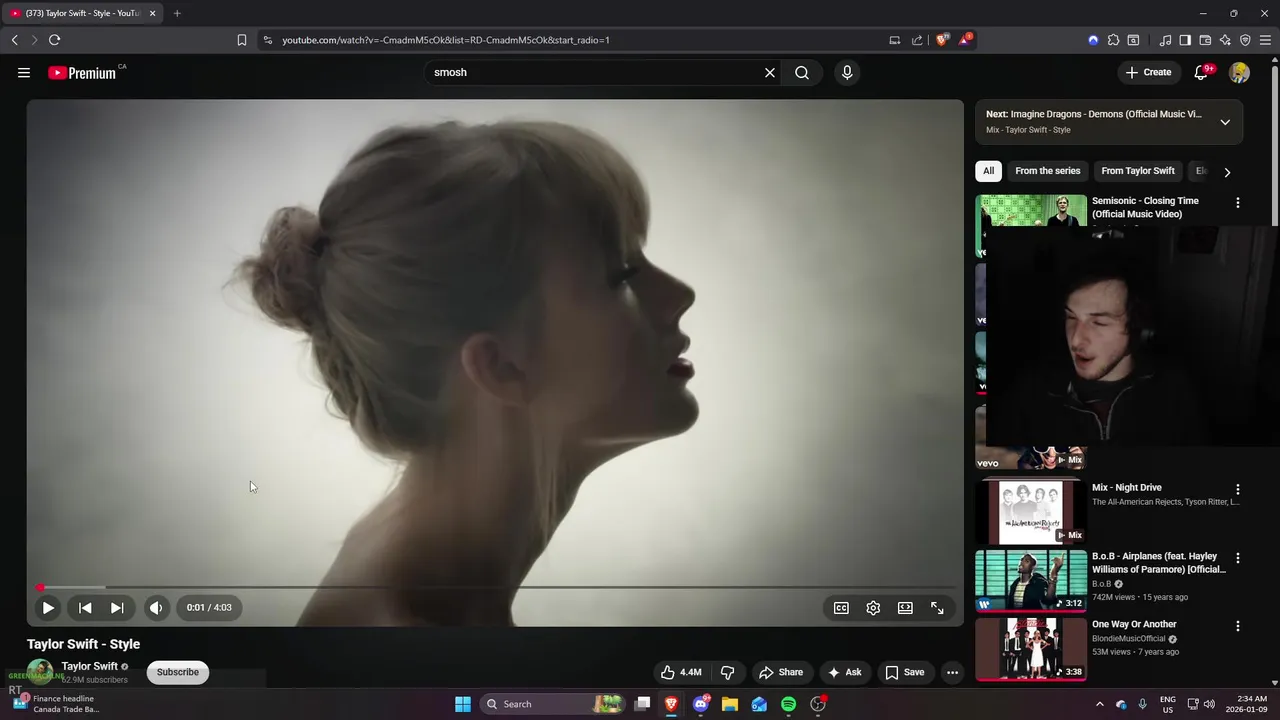Screen dimensions: 1280x720
Task: Select From Taylor Swift chip
Action: click(1138, 171)
